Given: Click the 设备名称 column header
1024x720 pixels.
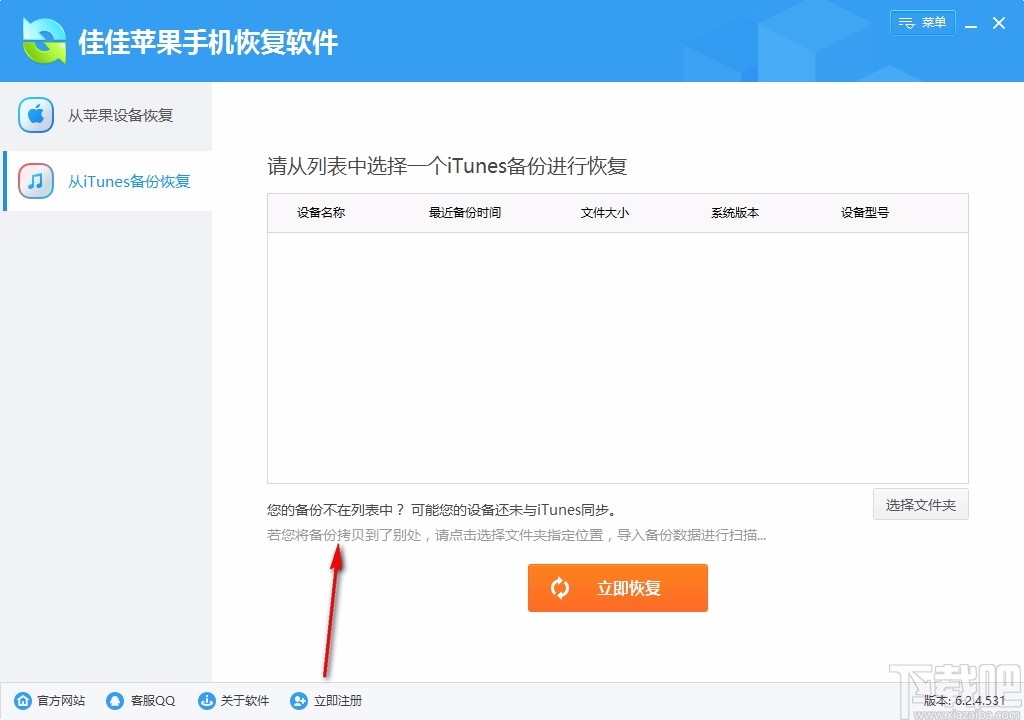Looking at the screenshot, I should pyautogui.click(x=320, y=212).
